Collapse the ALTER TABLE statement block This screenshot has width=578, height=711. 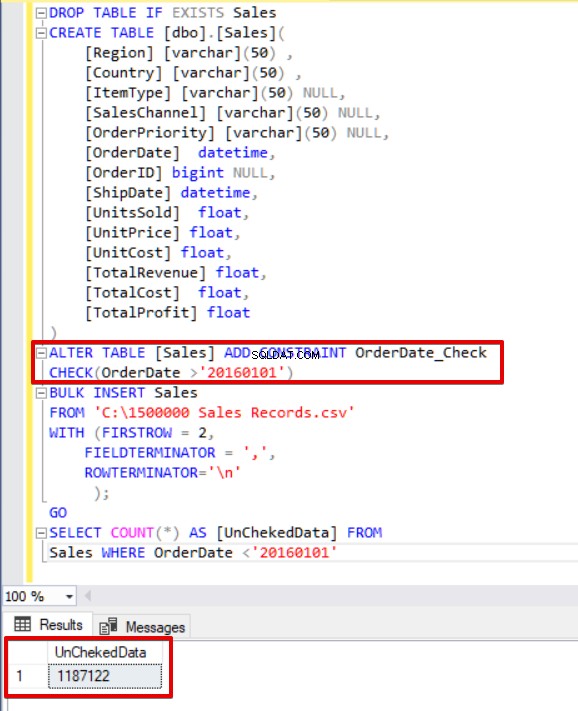point(41,353)
